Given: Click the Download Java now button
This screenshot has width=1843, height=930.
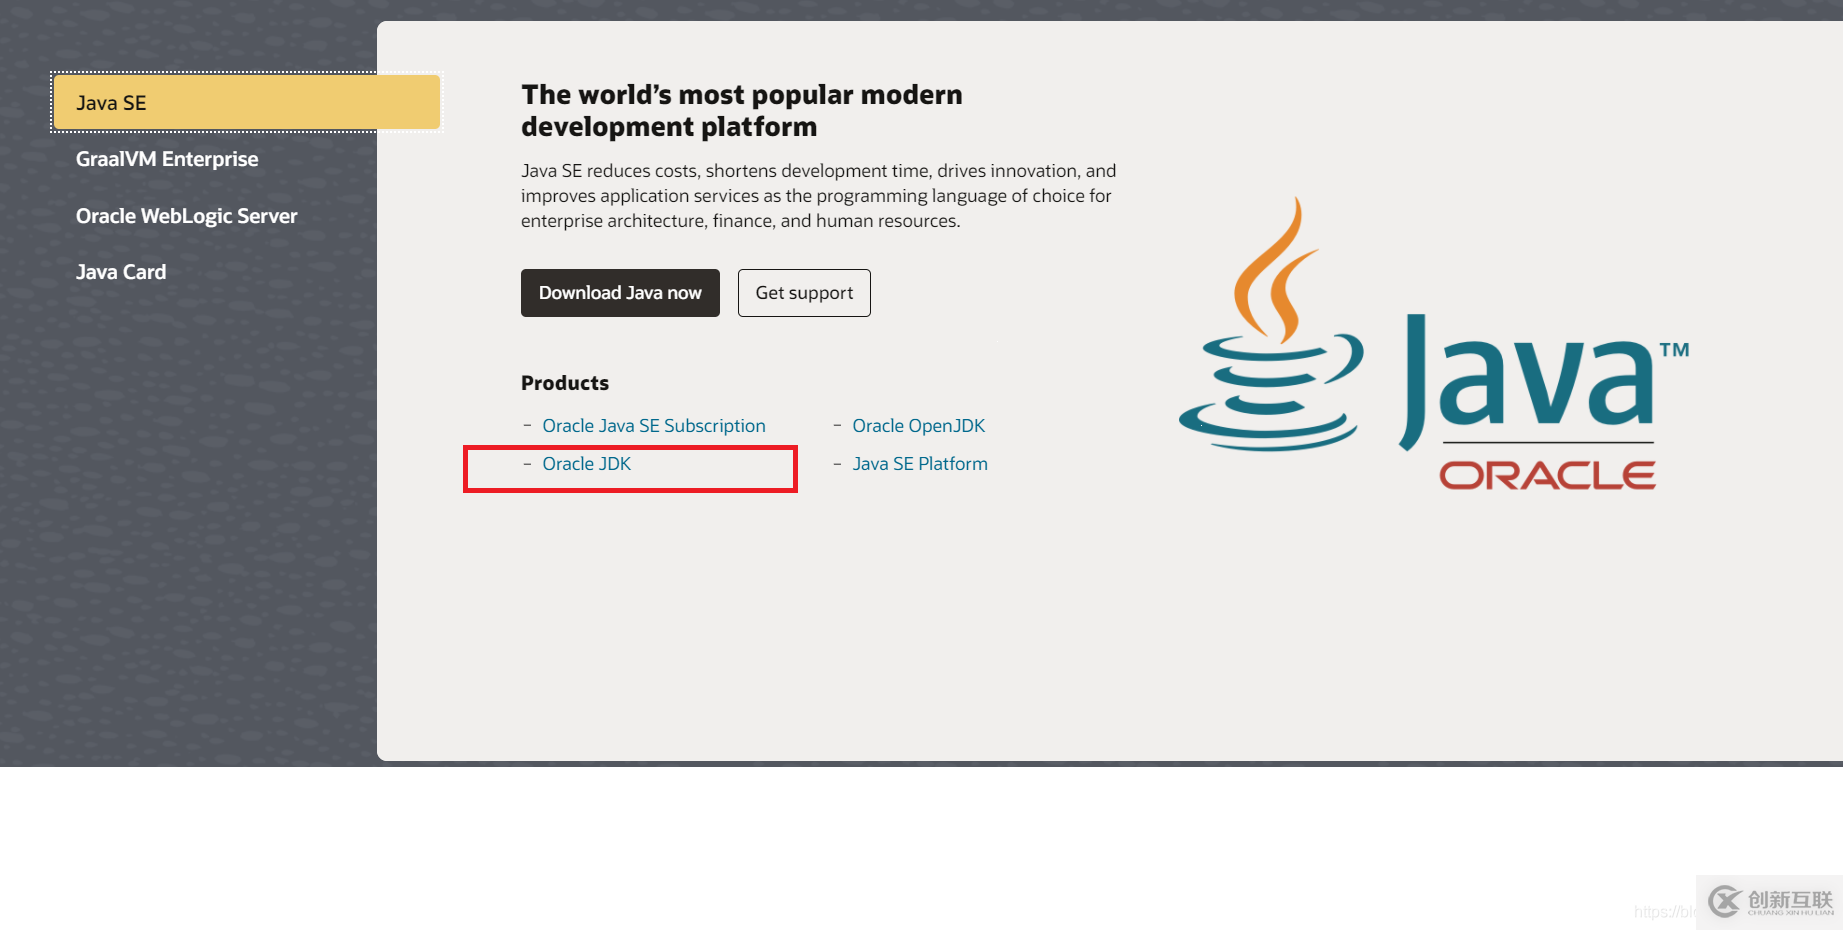Looking at the screenshot, I should 620,293.
